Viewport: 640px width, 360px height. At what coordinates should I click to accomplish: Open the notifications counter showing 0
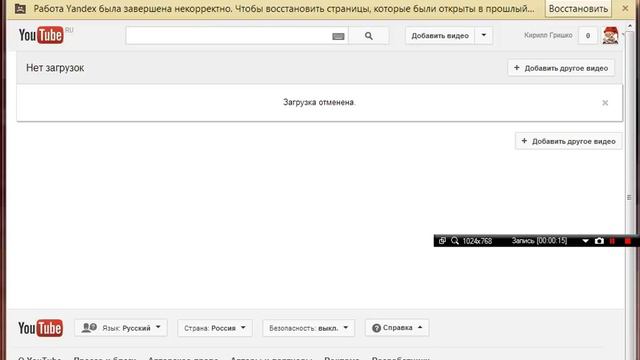click(x=588, y=36)
